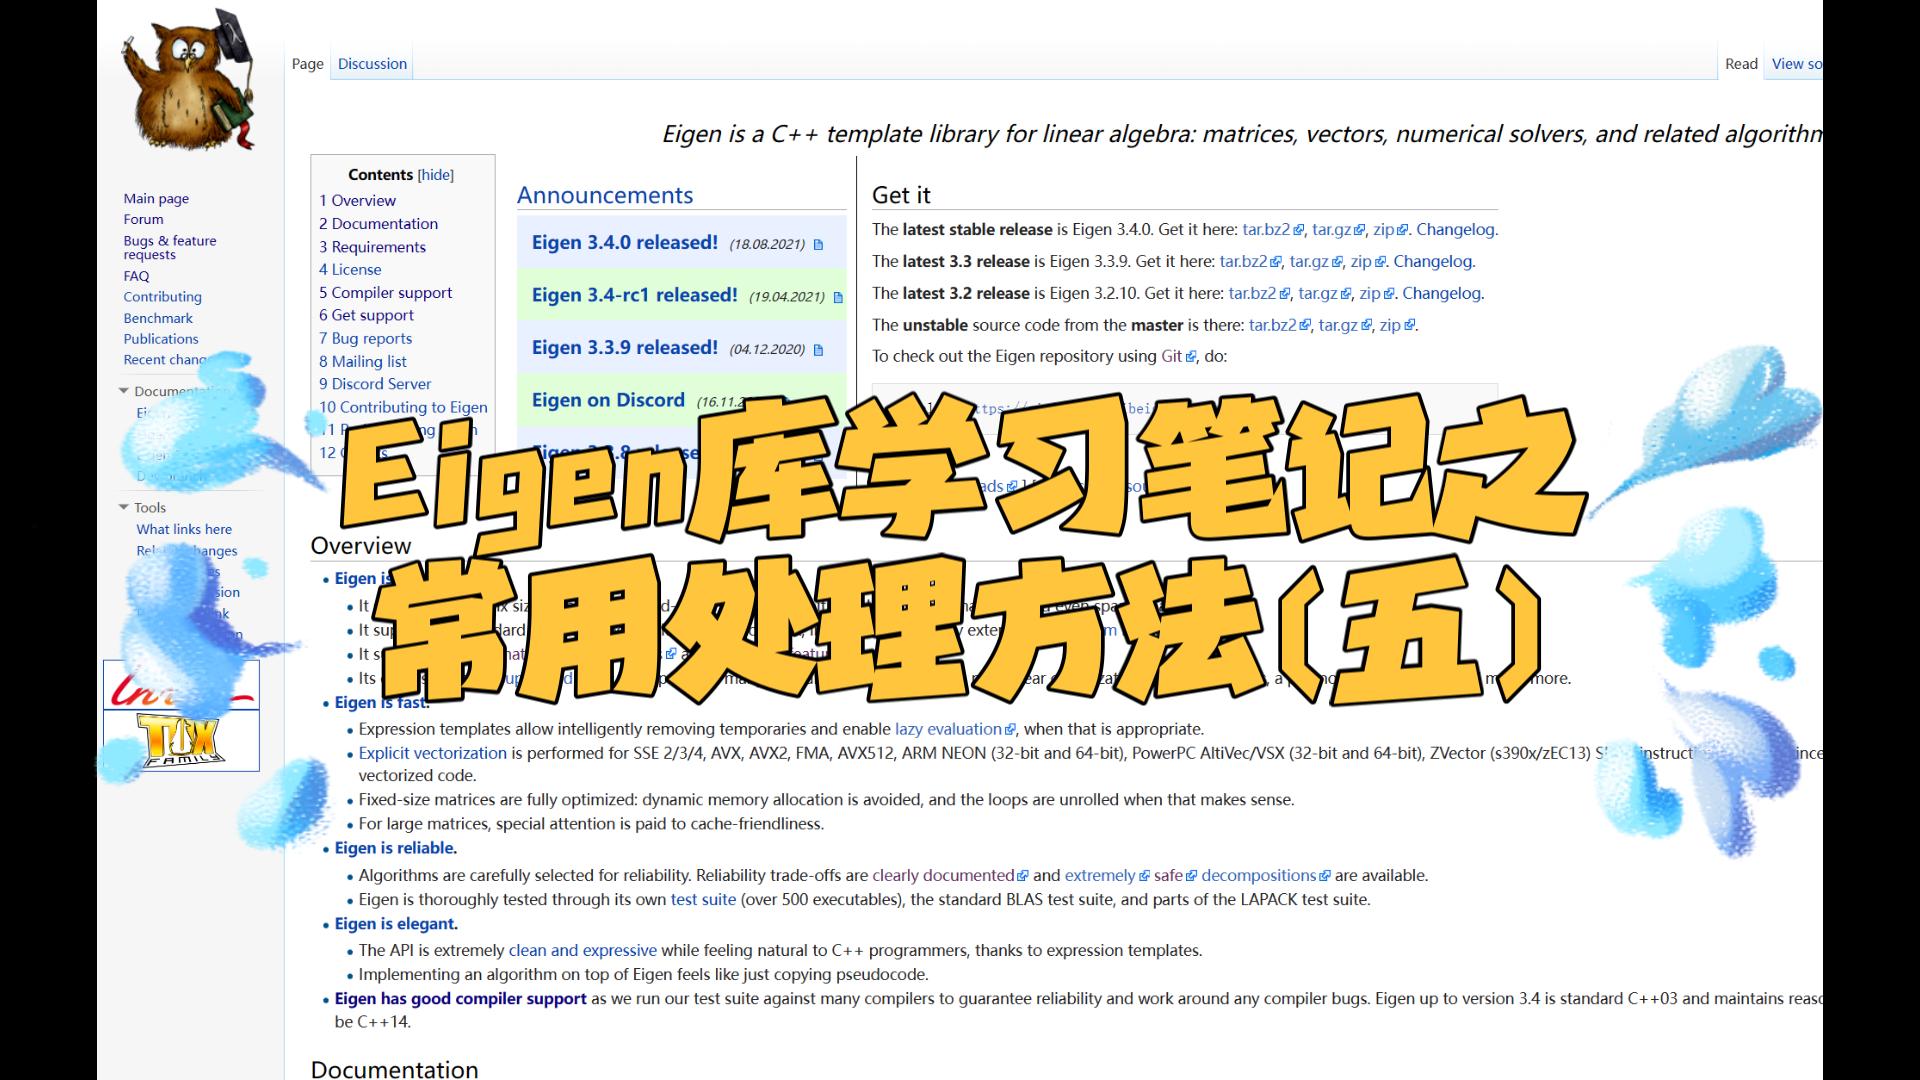Open the Changelog link for Eigen 3.4.0
The width and height of the screenshot is (1920, 1080).
[1456, 229]
